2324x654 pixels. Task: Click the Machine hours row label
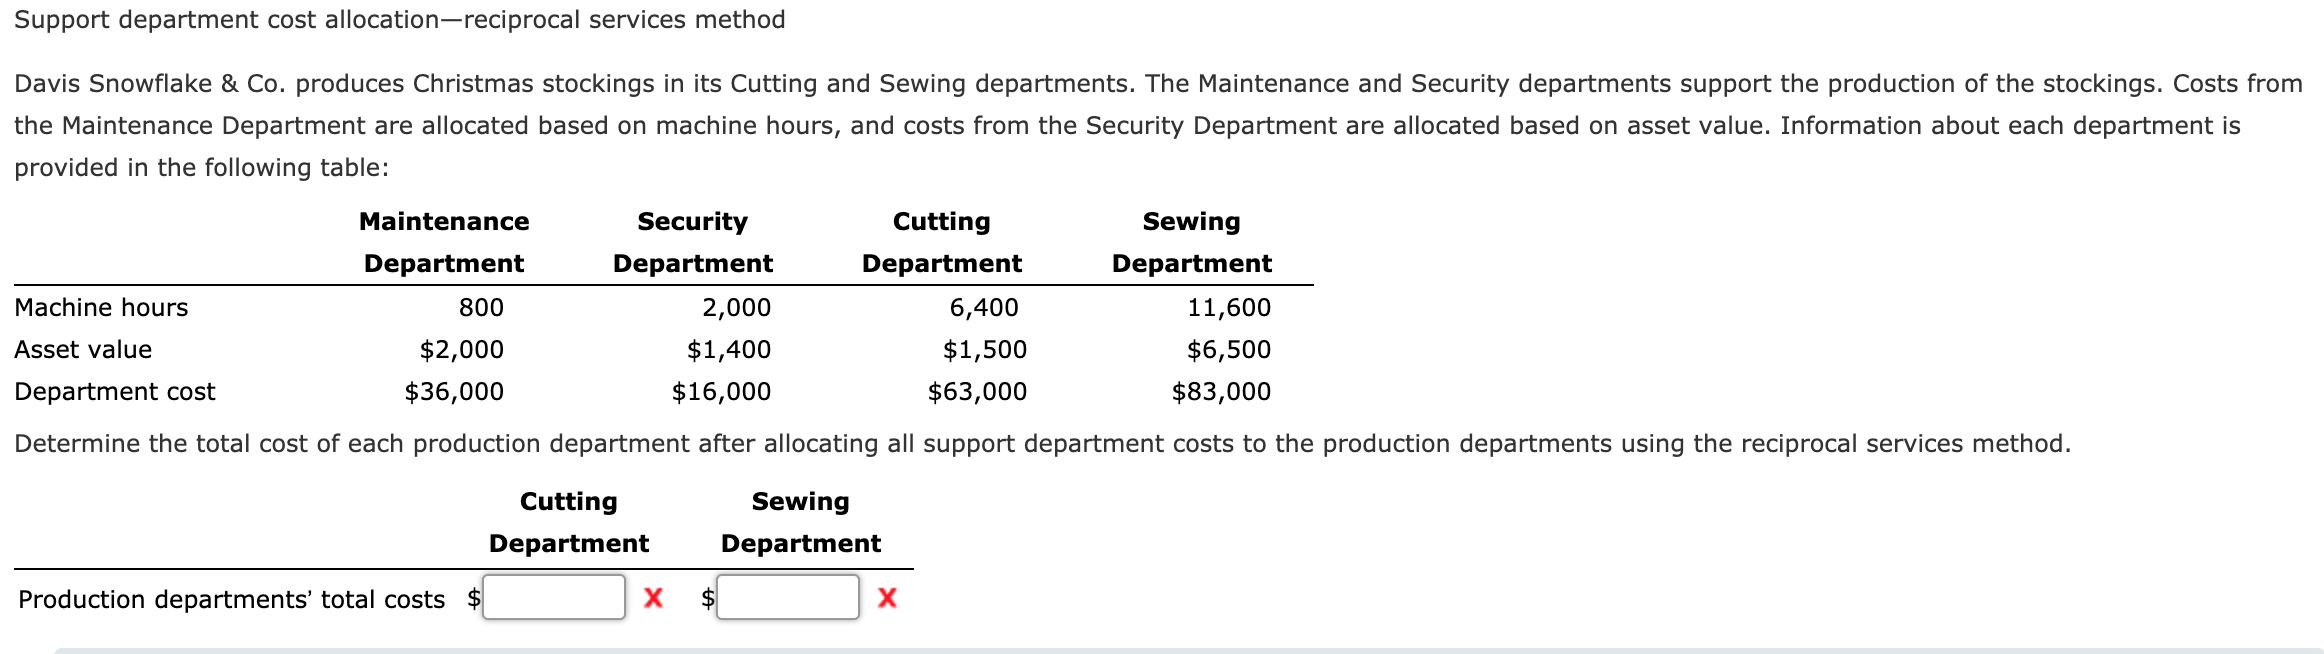point(100,307)
